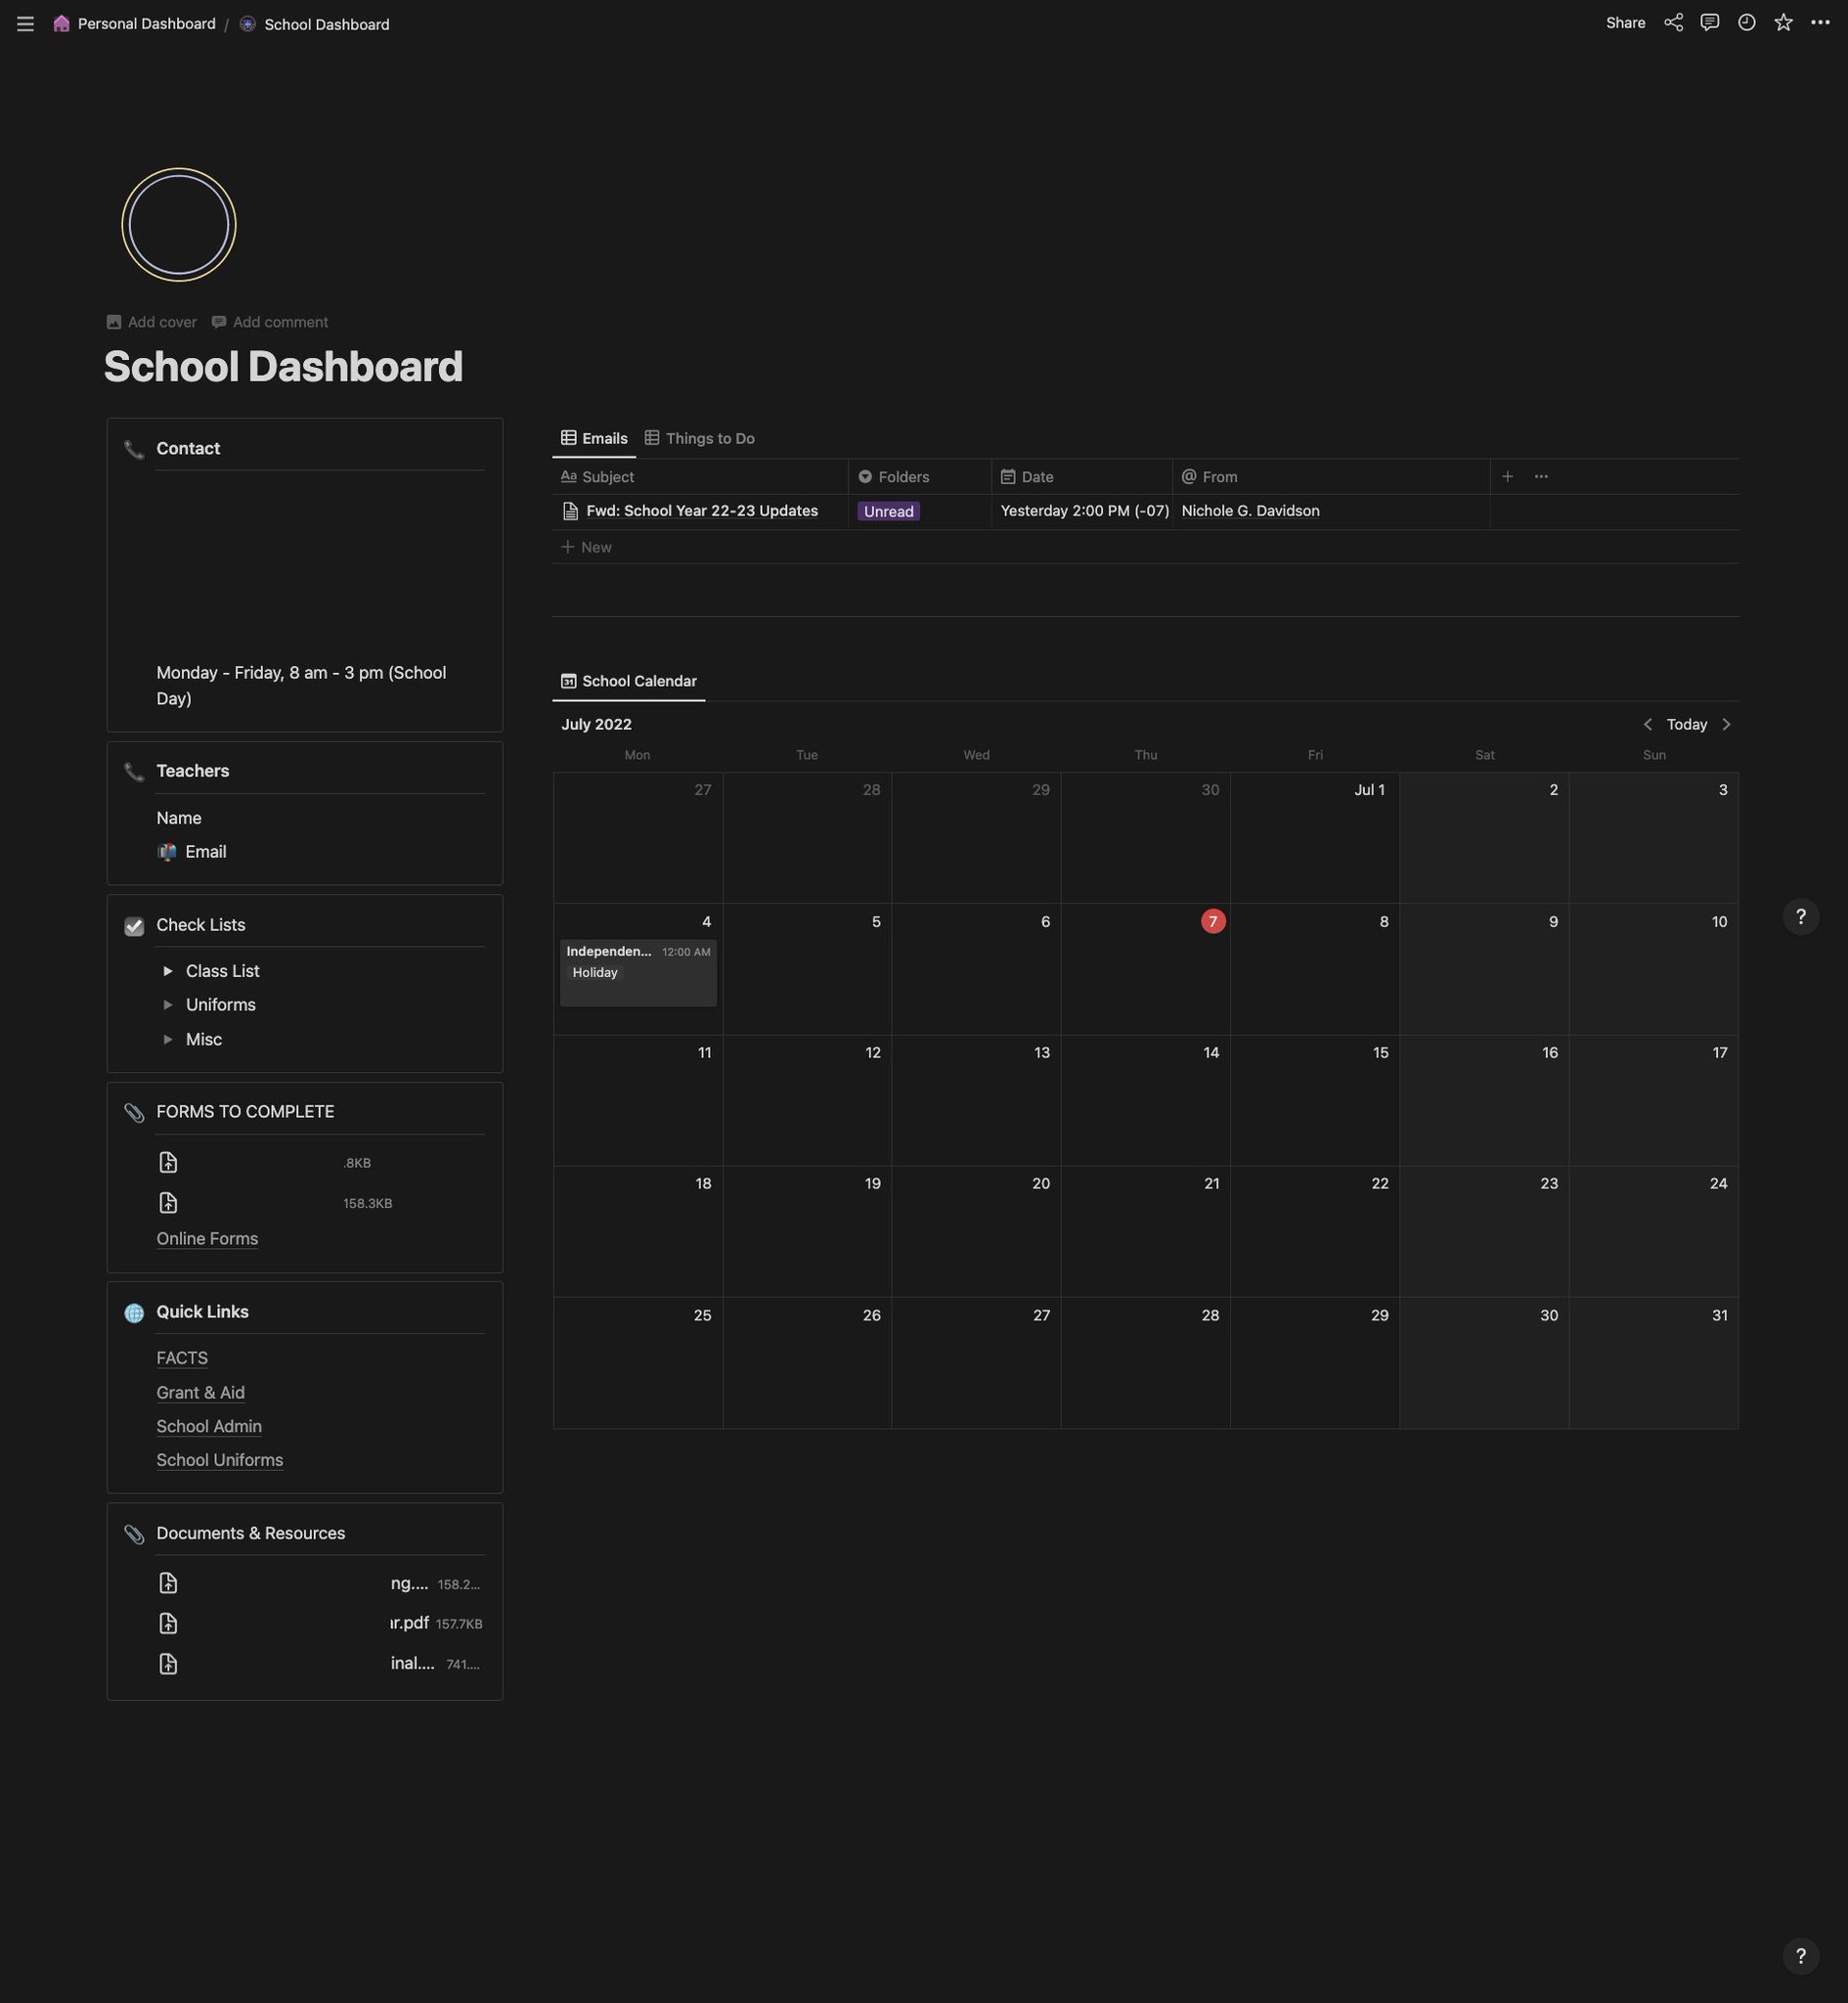
Task: Click the Name line under Teachers
Action: [179, 818]
